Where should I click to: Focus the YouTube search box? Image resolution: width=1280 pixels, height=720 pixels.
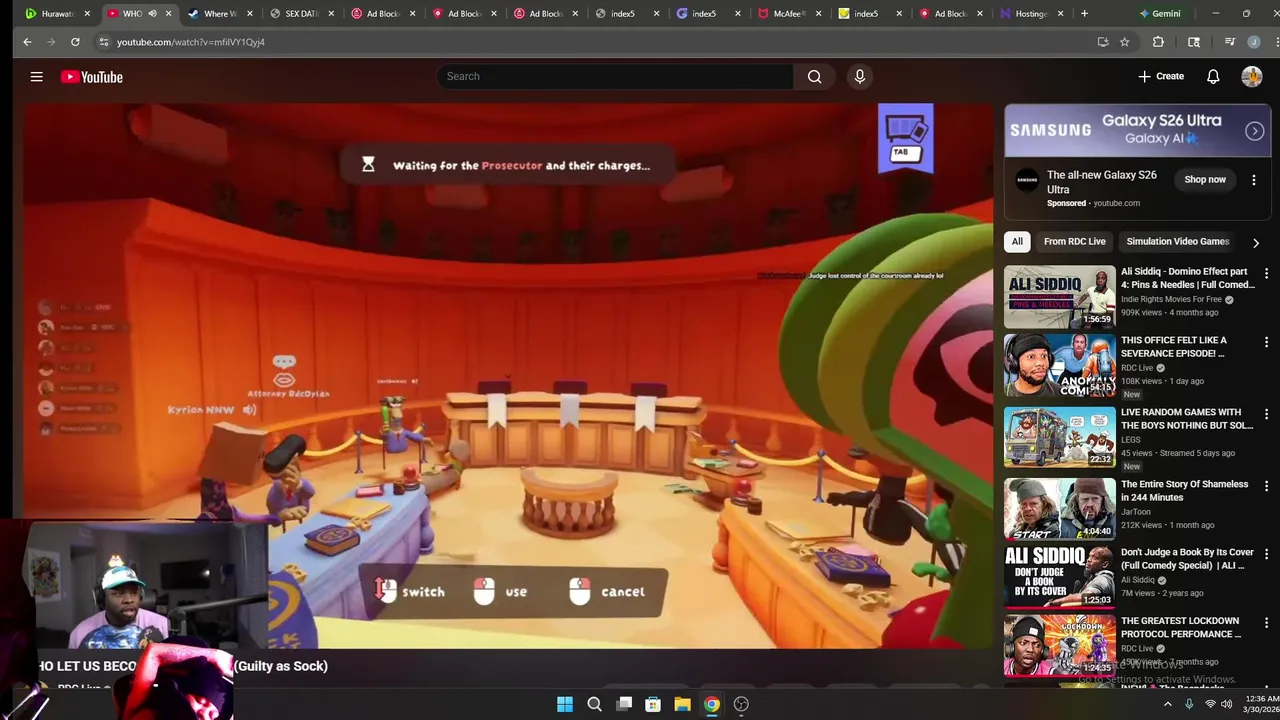click(615, 76)
